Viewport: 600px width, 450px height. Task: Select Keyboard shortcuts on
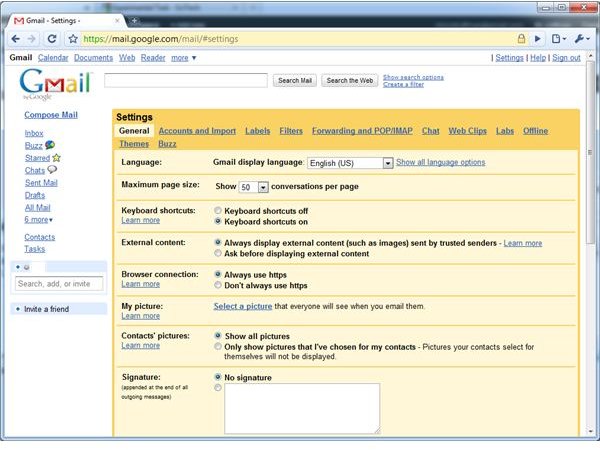218,221
